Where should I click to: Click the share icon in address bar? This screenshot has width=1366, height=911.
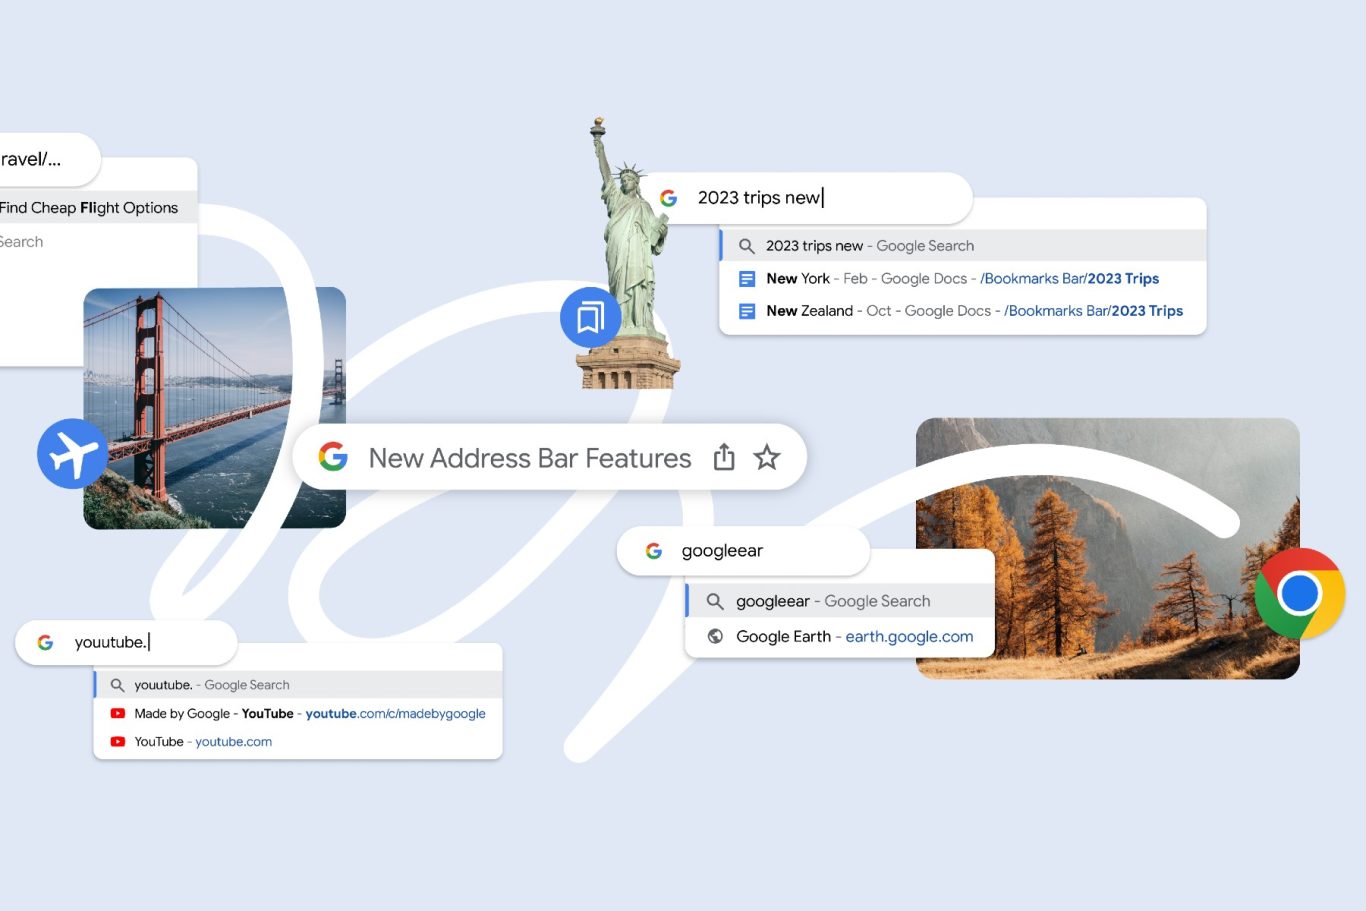click(724, 458)
